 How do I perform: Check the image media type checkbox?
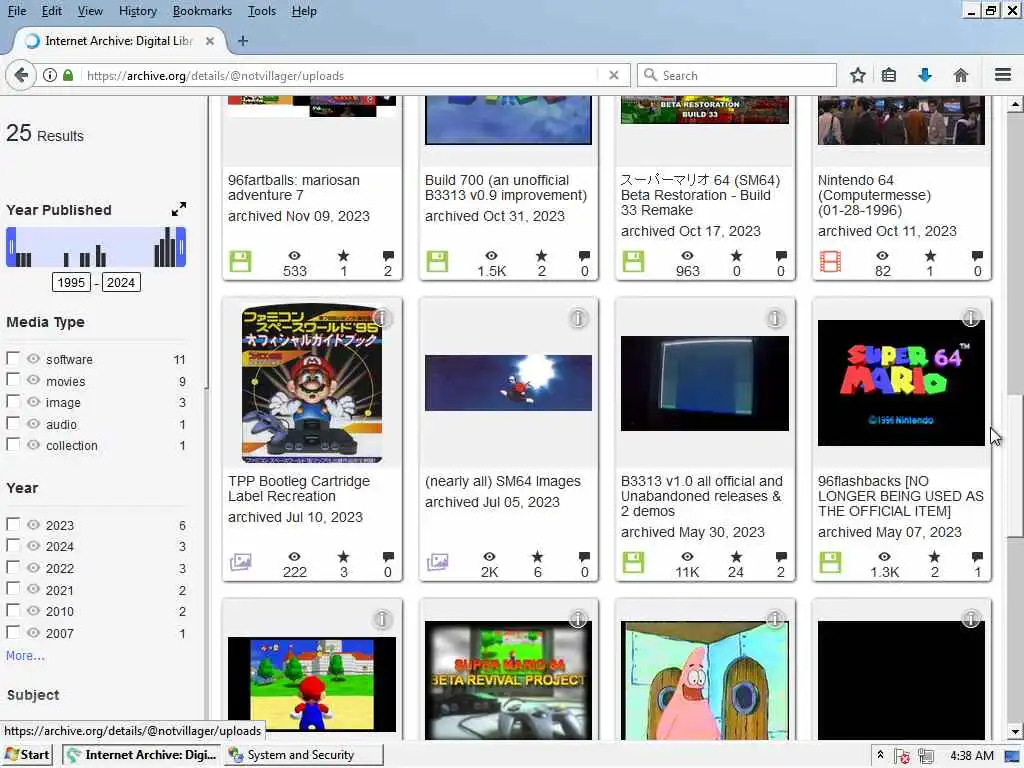point(12,402)
